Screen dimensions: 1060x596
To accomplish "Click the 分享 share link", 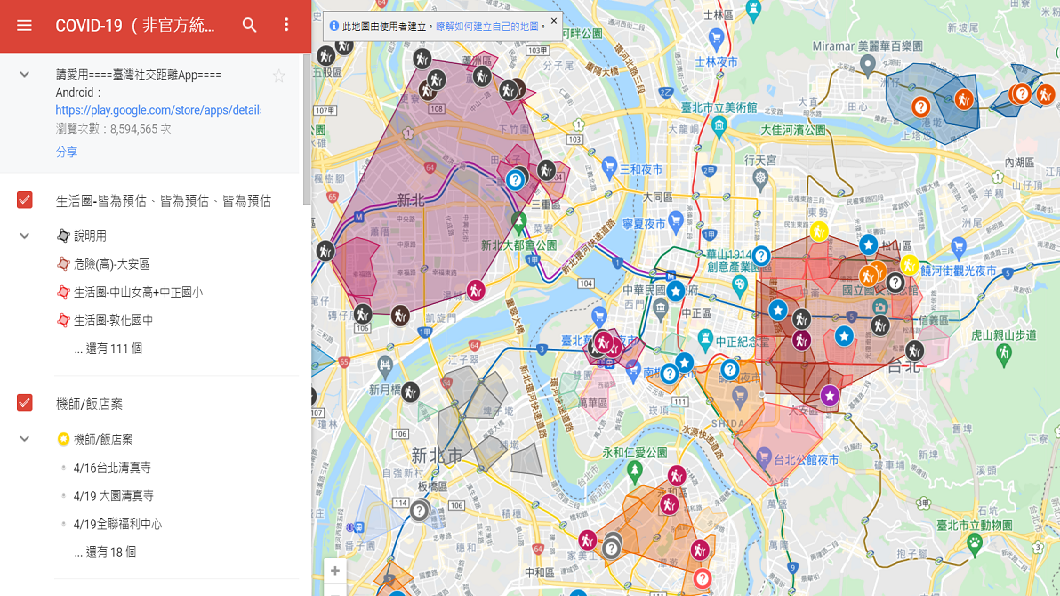I will pyautogui.click(x=66, y=151).
